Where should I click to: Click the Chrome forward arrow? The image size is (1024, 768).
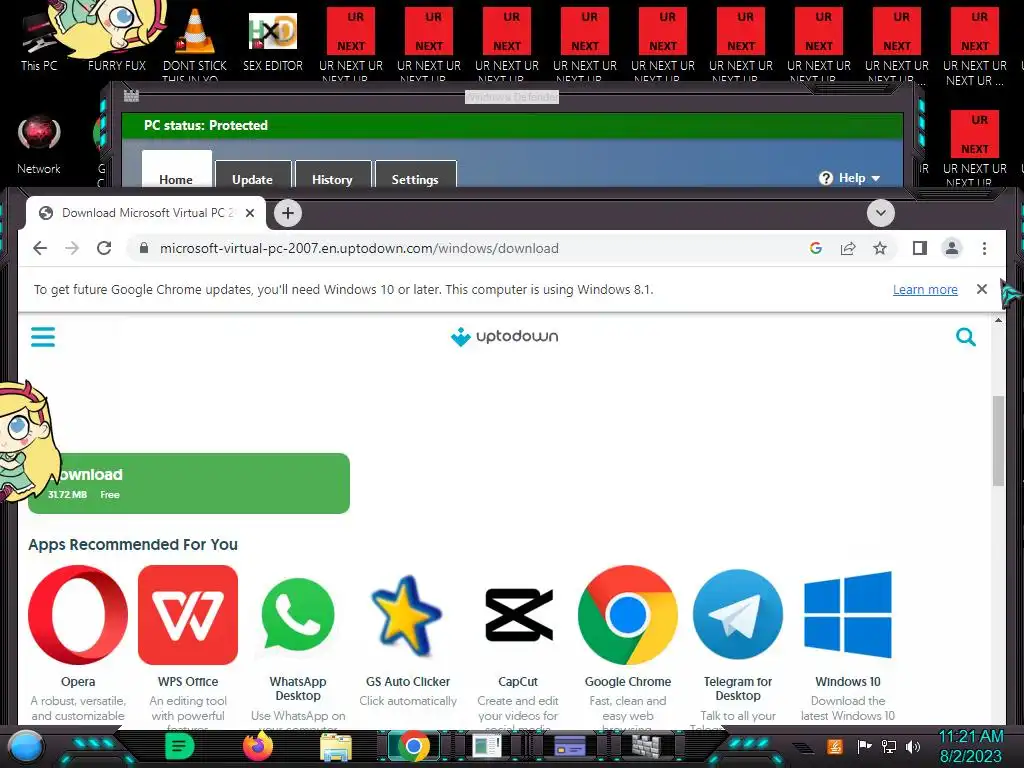(72, 248)
